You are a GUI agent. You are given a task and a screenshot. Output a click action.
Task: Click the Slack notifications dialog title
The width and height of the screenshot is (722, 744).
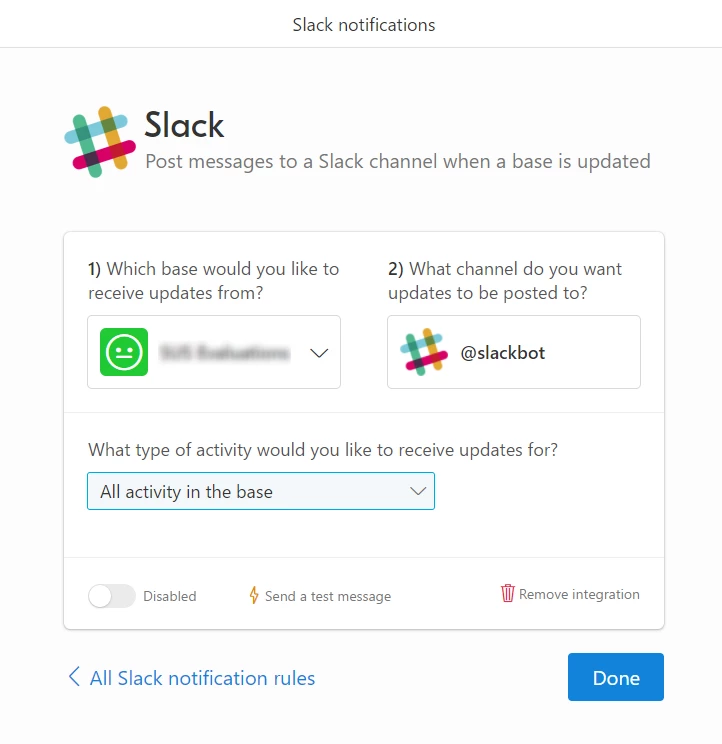(x=364, y=25)
